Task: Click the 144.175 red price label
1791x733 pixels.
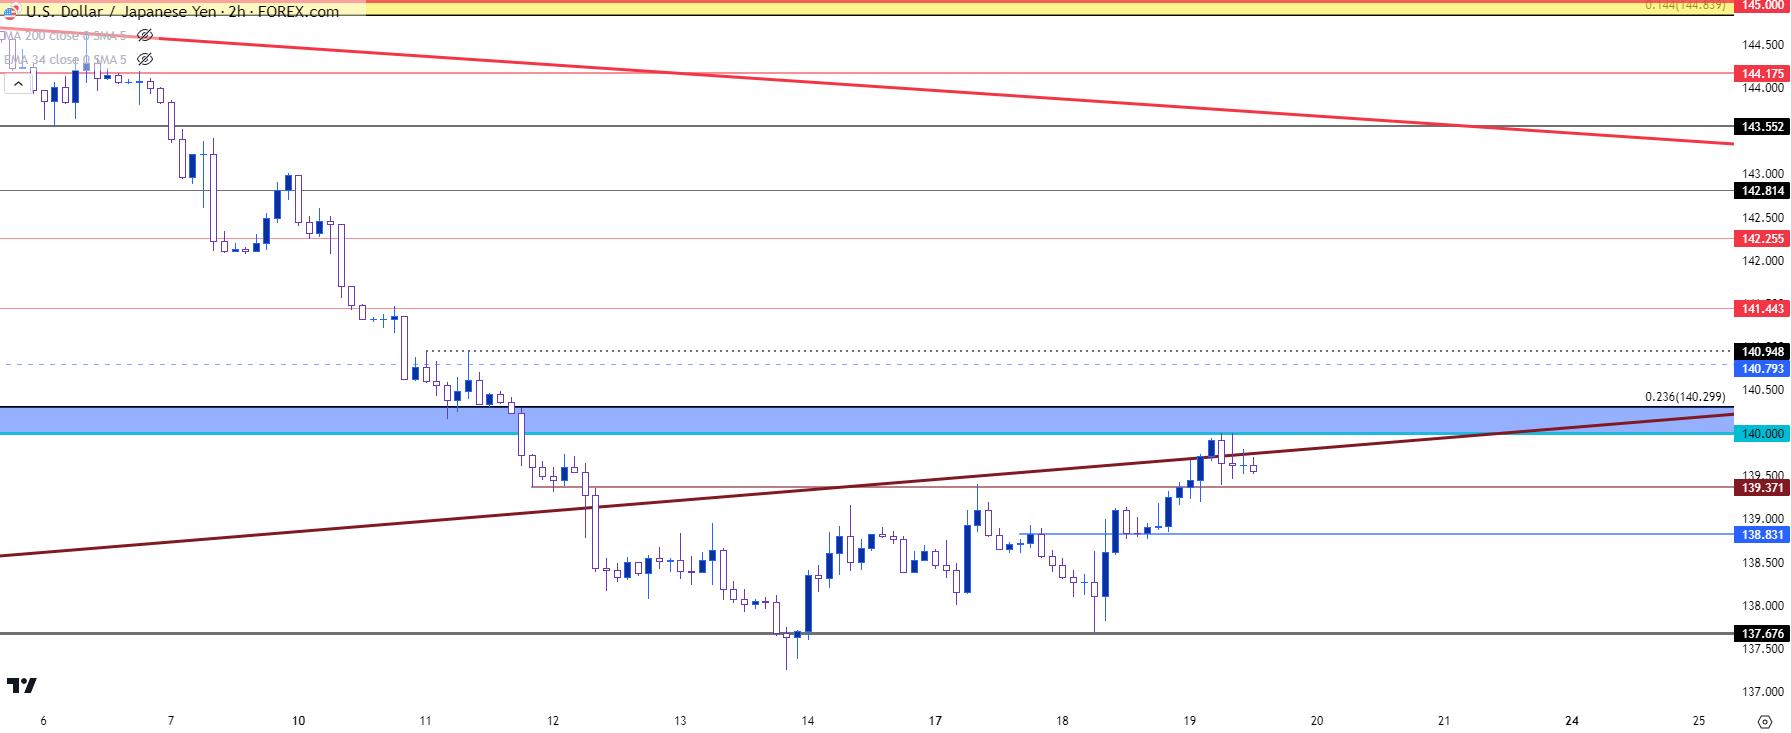Action: tap(1762, 73)
